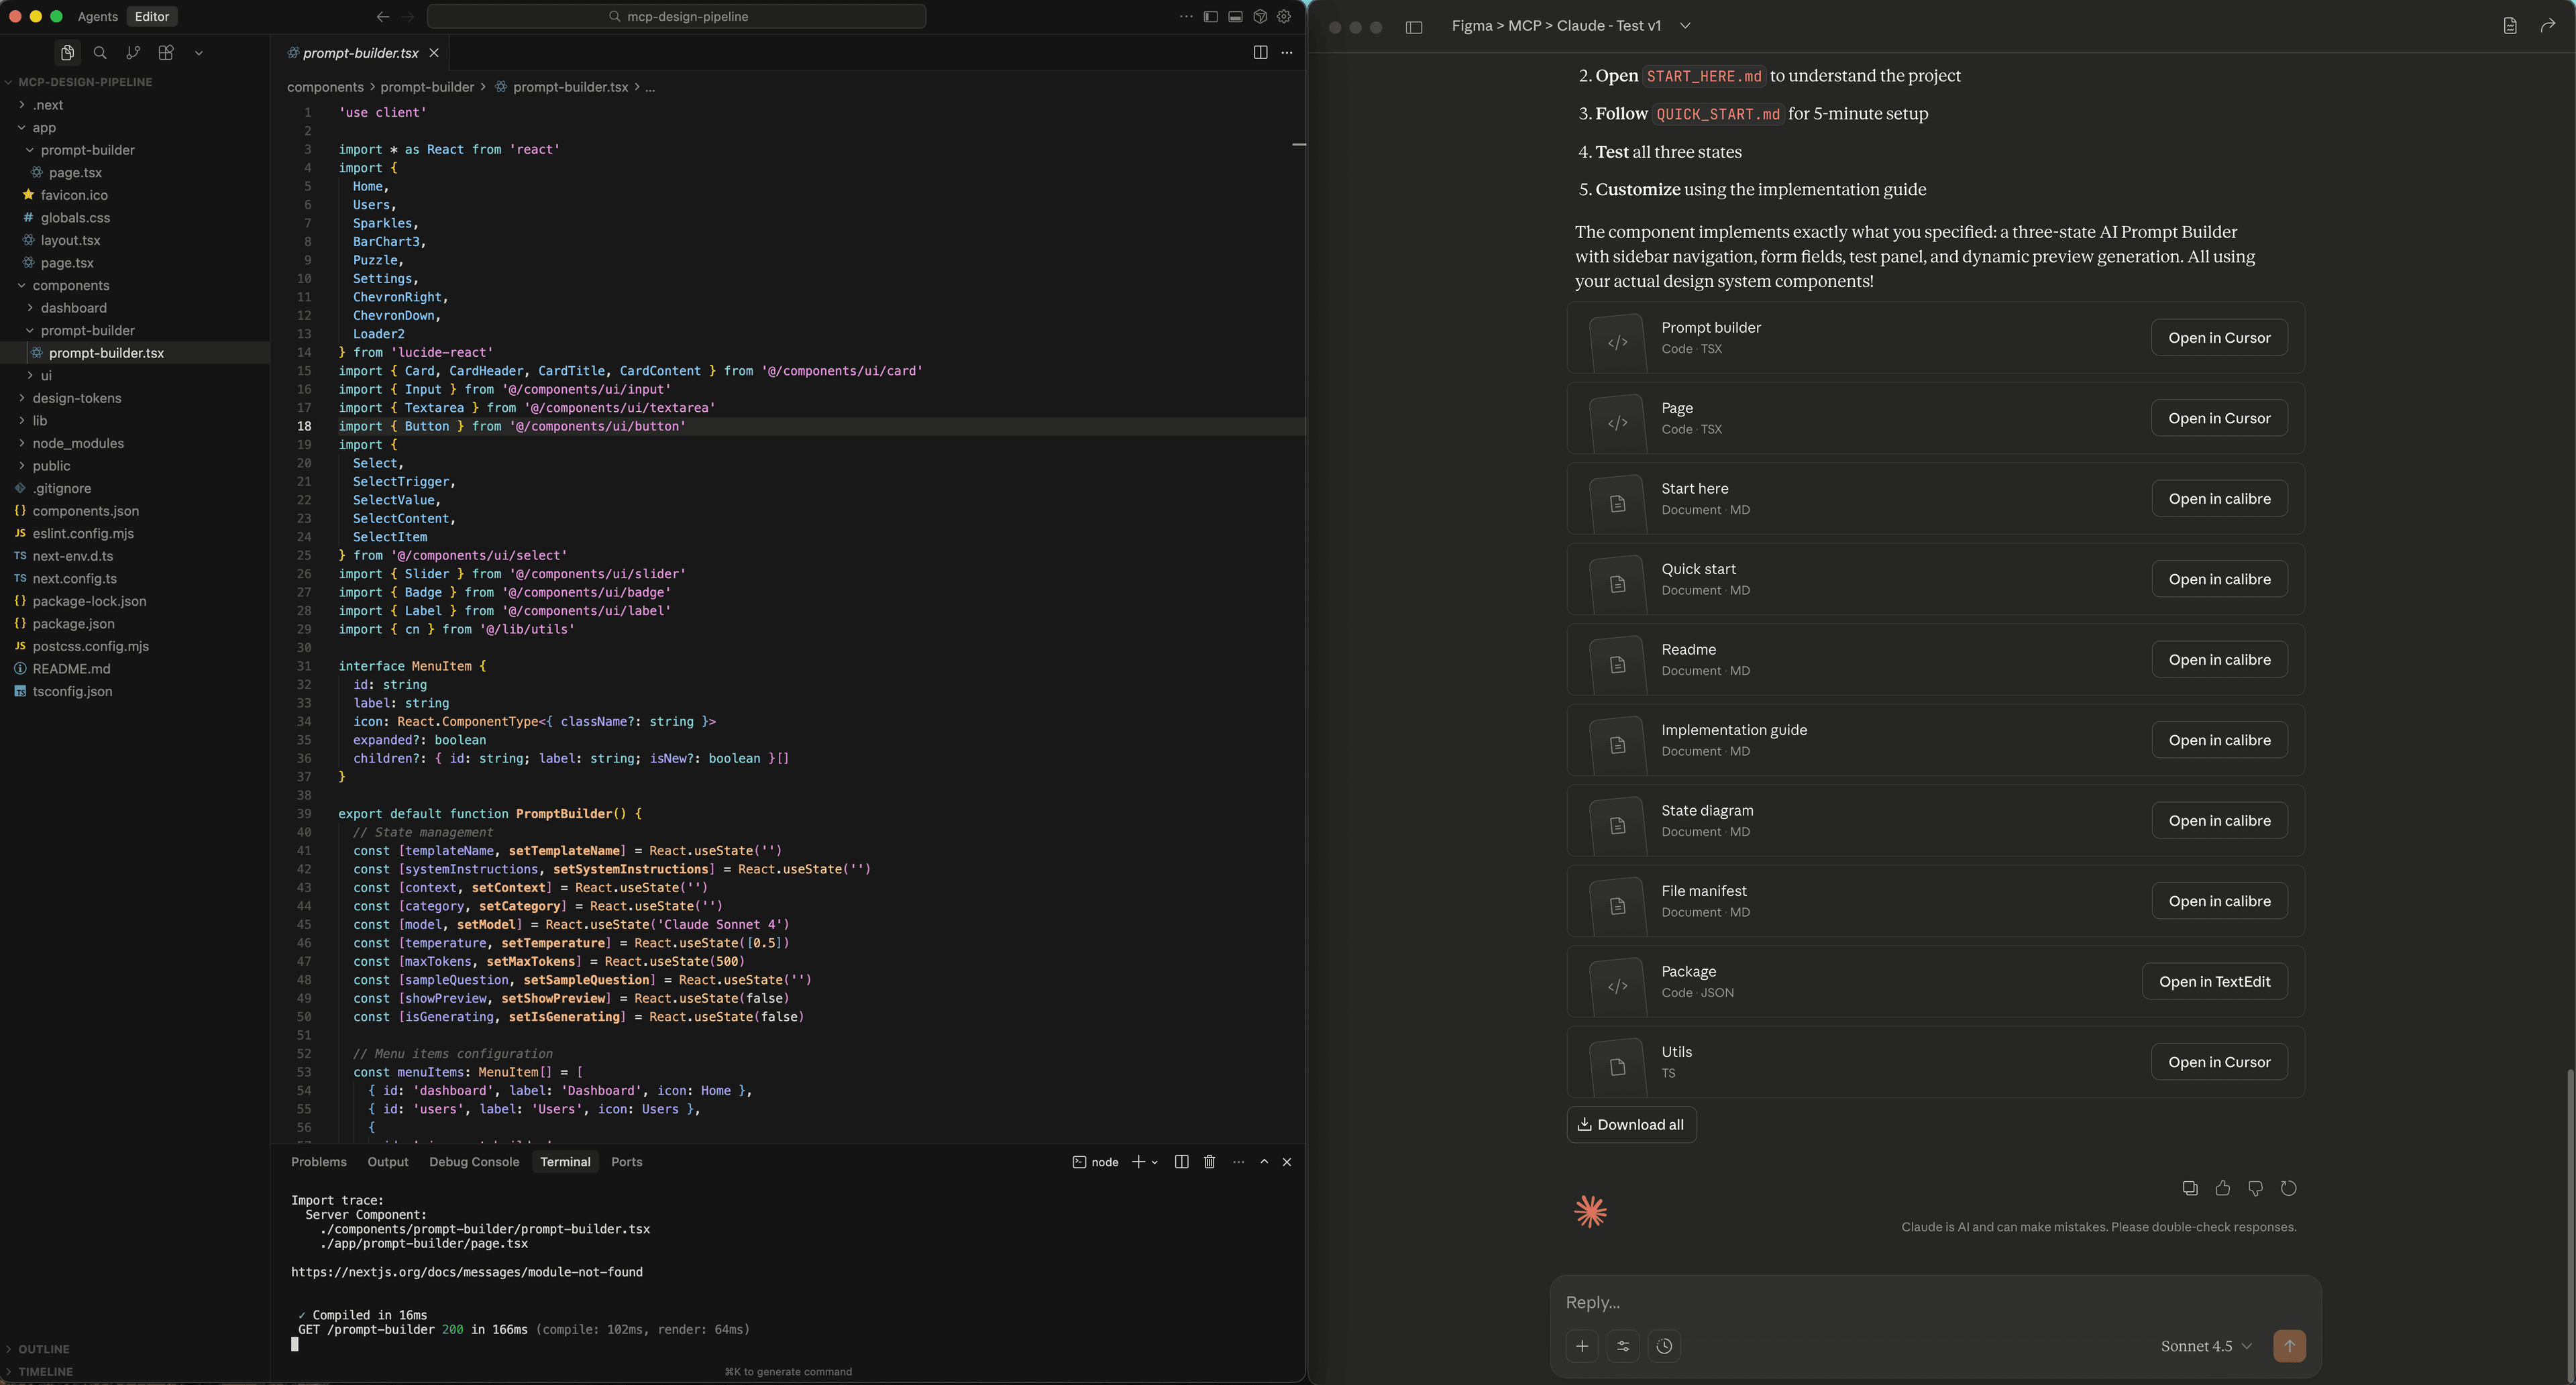Open the Sonnet 4.5 model dropdown
The image size is (2576, 1385).
(x=2206, y=1346)
